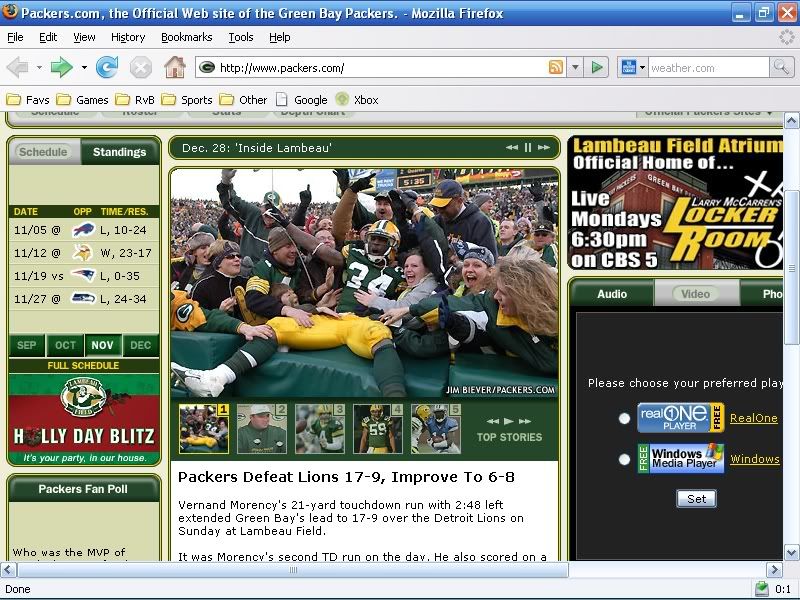Click the Firefox logo in title bar
The height and width of the screenshot is (600, 800).
pyautogui.click(x=9, y=12)
